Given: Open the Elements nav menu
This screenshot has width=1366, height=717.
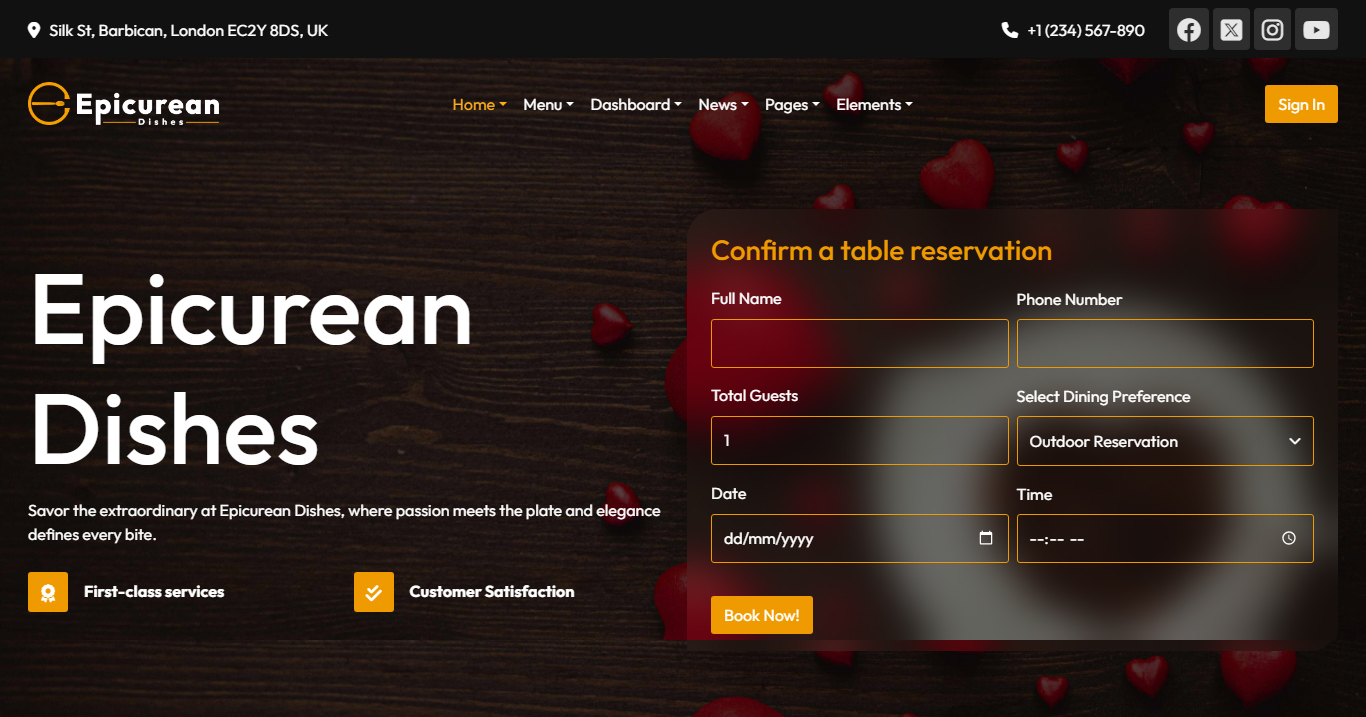Looking at the screenshot, I should 874,105.
